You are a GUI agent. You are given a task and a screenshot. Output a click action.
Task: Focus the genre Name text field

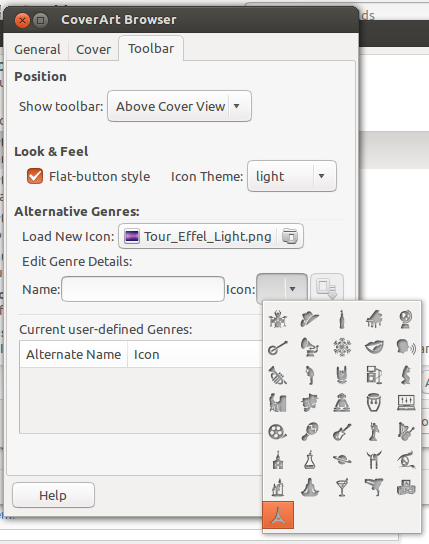143,289
